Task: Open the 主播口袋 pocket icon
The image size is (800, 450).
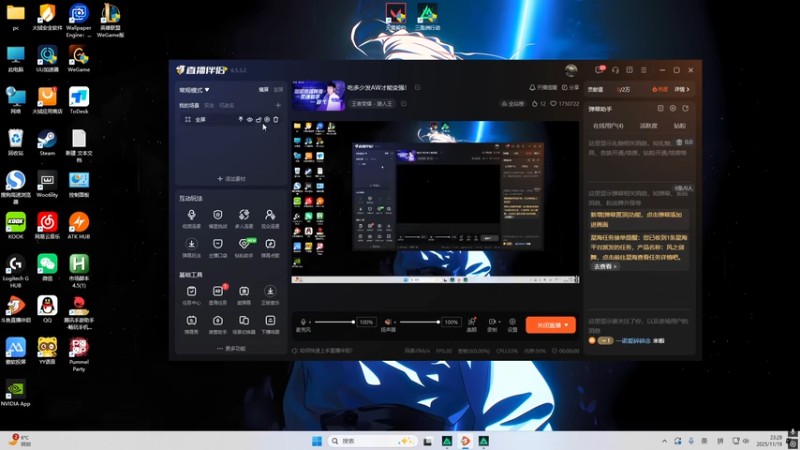Action: (x=218, y=244)
